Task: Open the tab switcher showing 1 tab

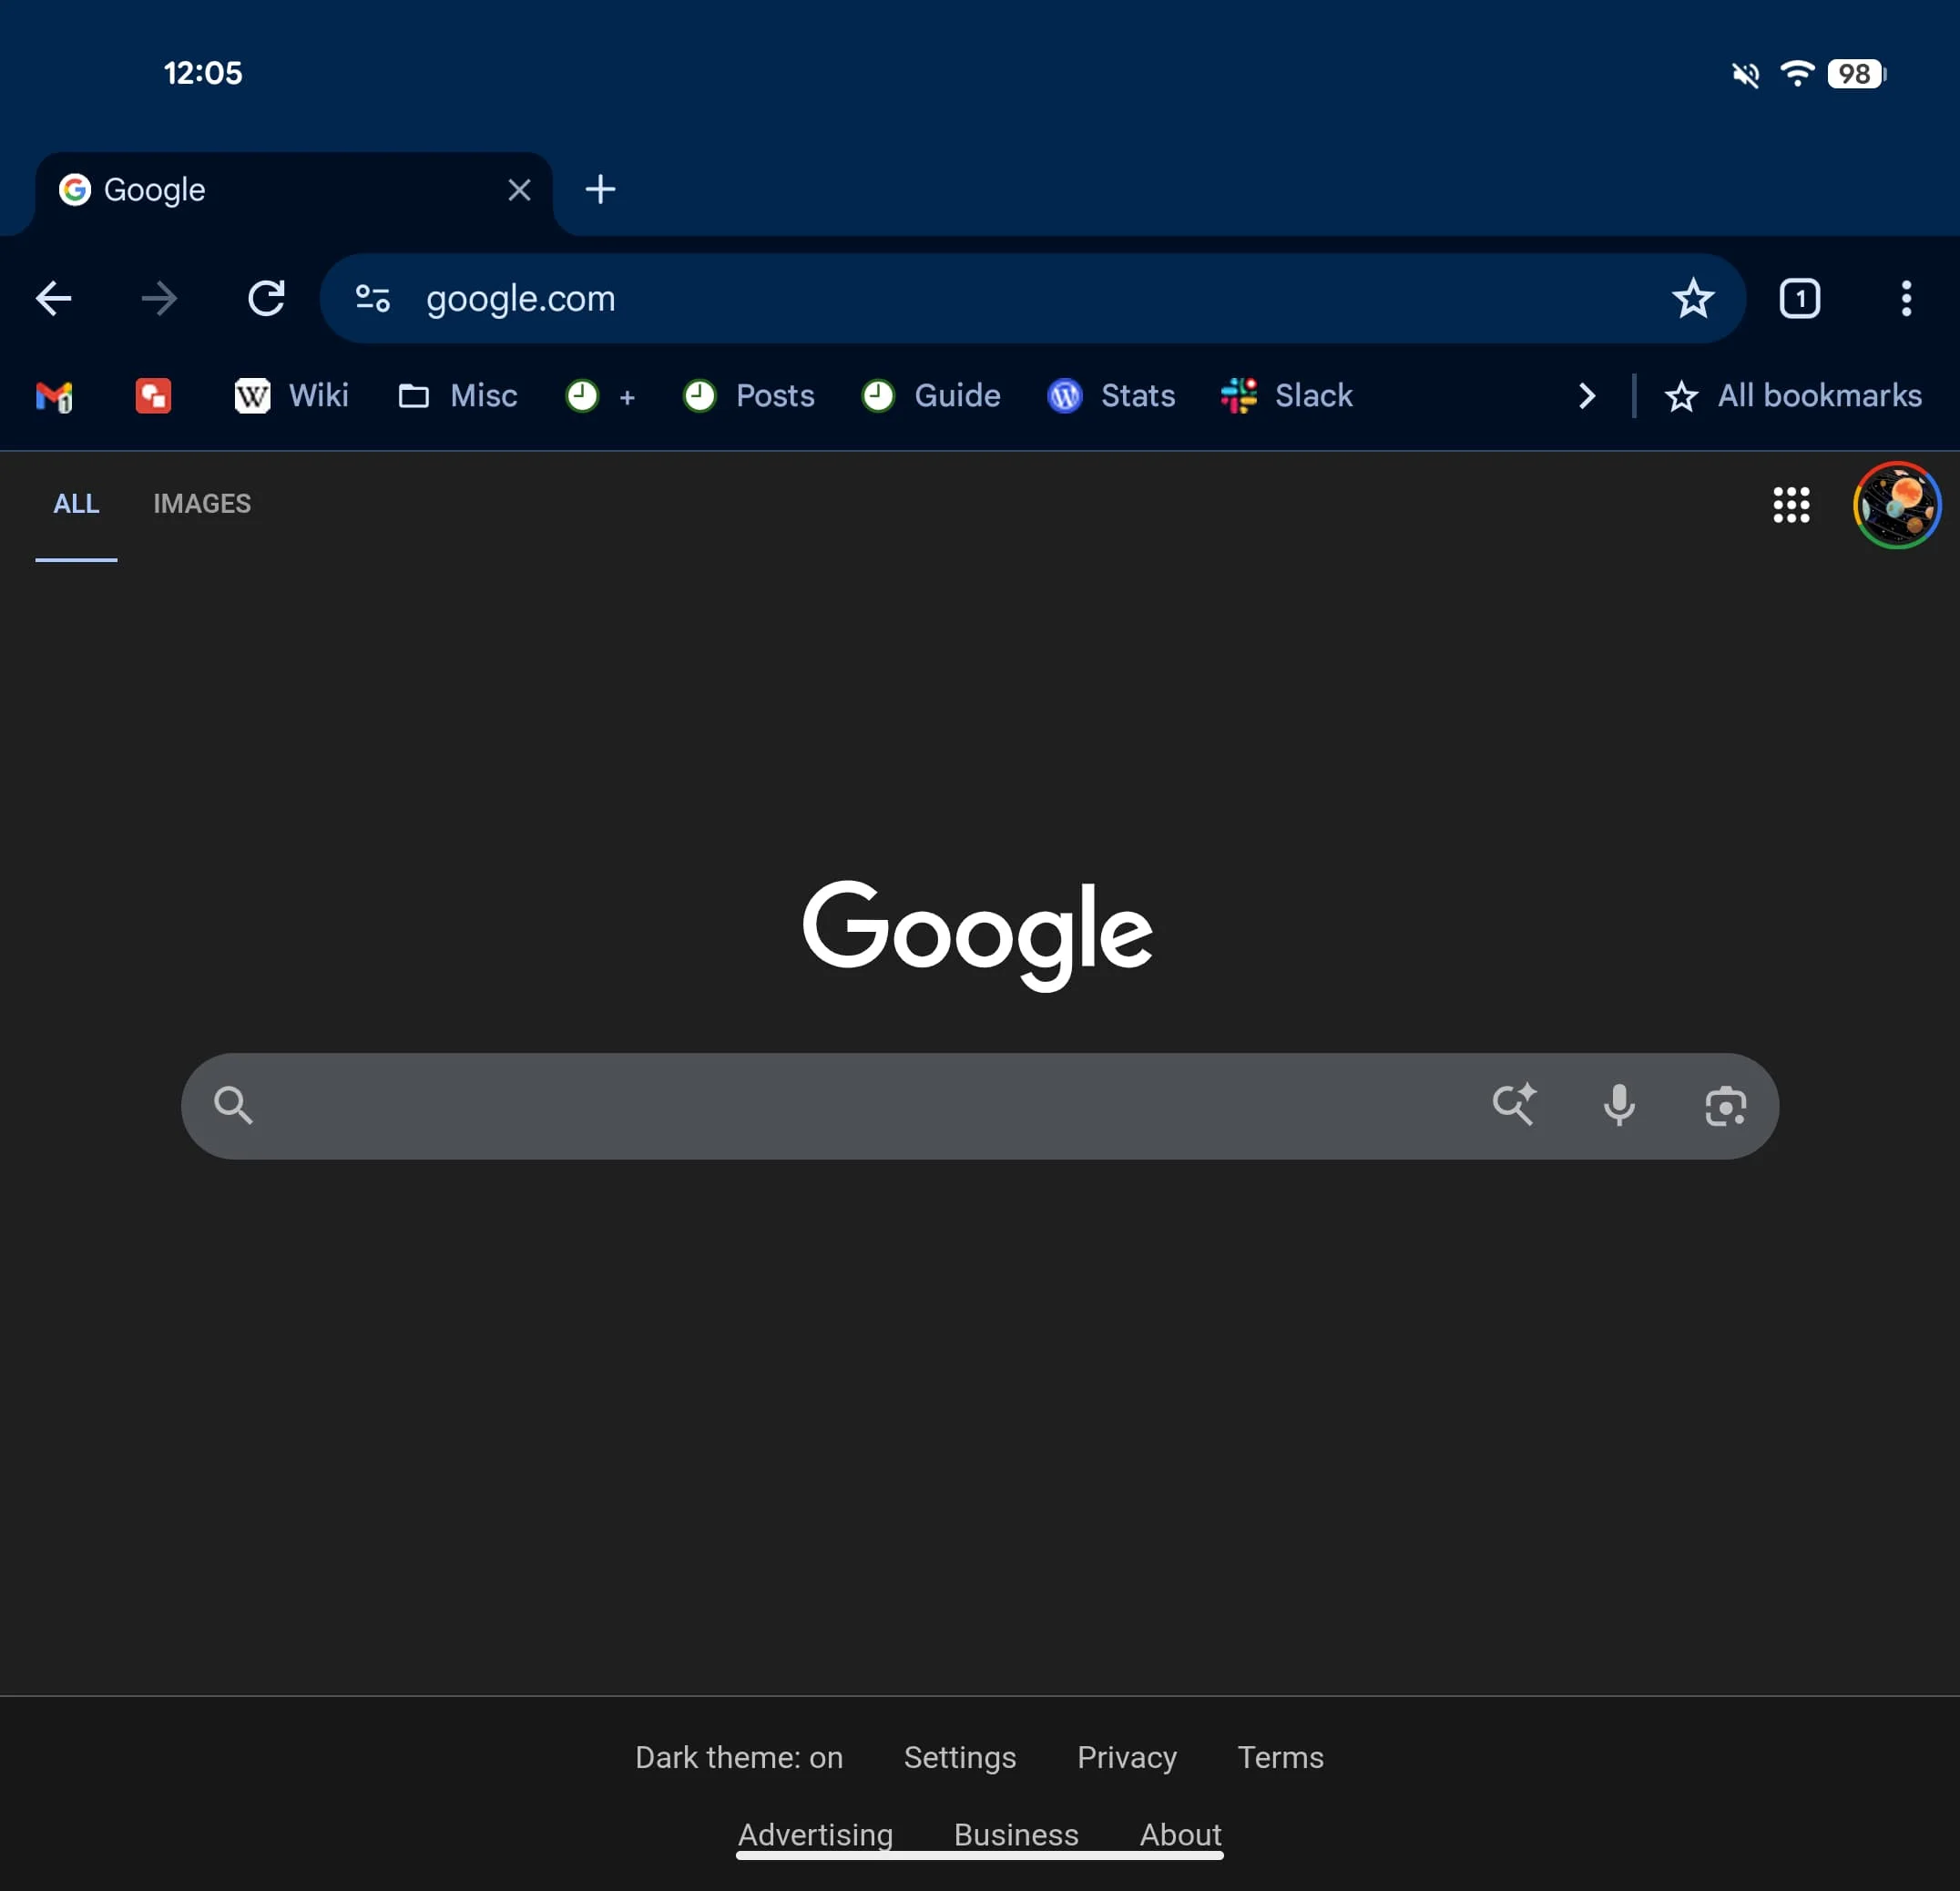Action: coord(1799,298)
